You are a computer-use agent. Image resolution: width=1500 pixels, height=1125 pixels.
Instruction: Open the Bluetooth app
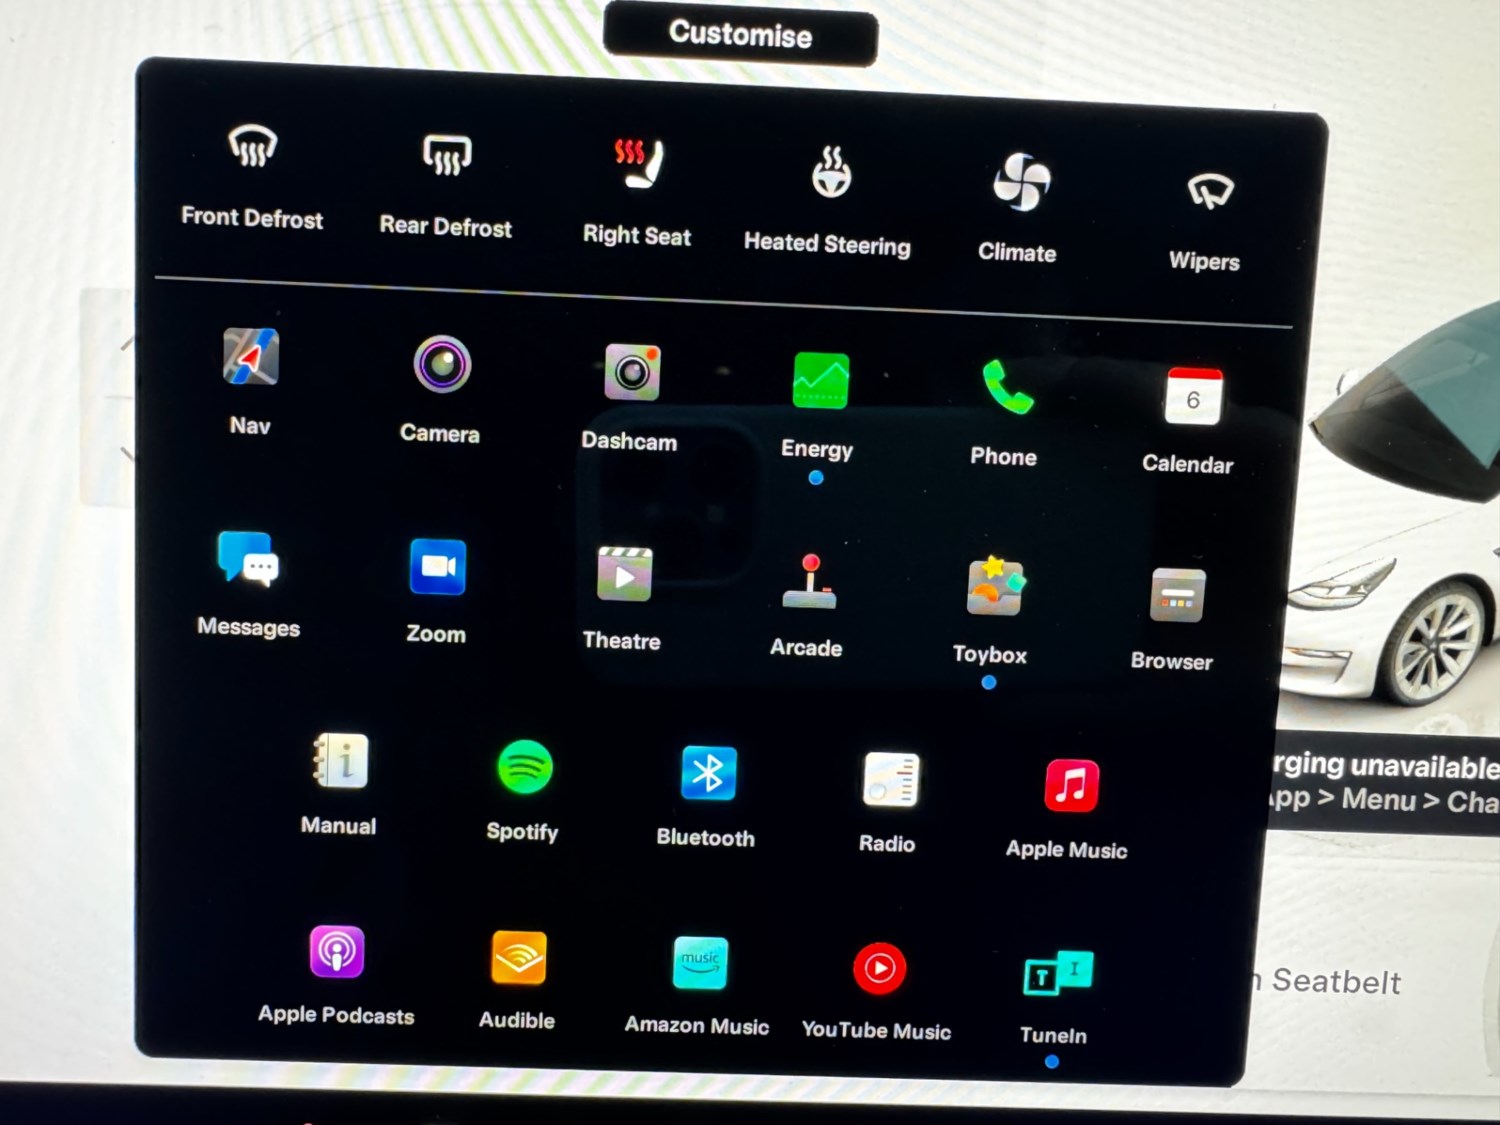pos(709,773)
